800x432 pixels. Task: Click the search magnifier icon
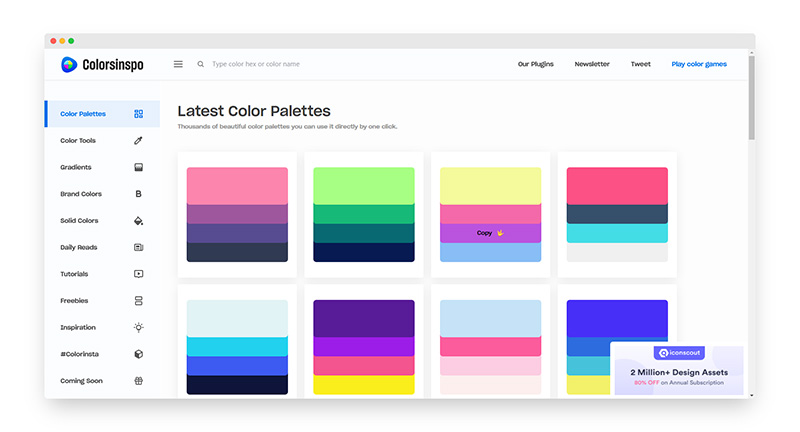coord(201,64)
